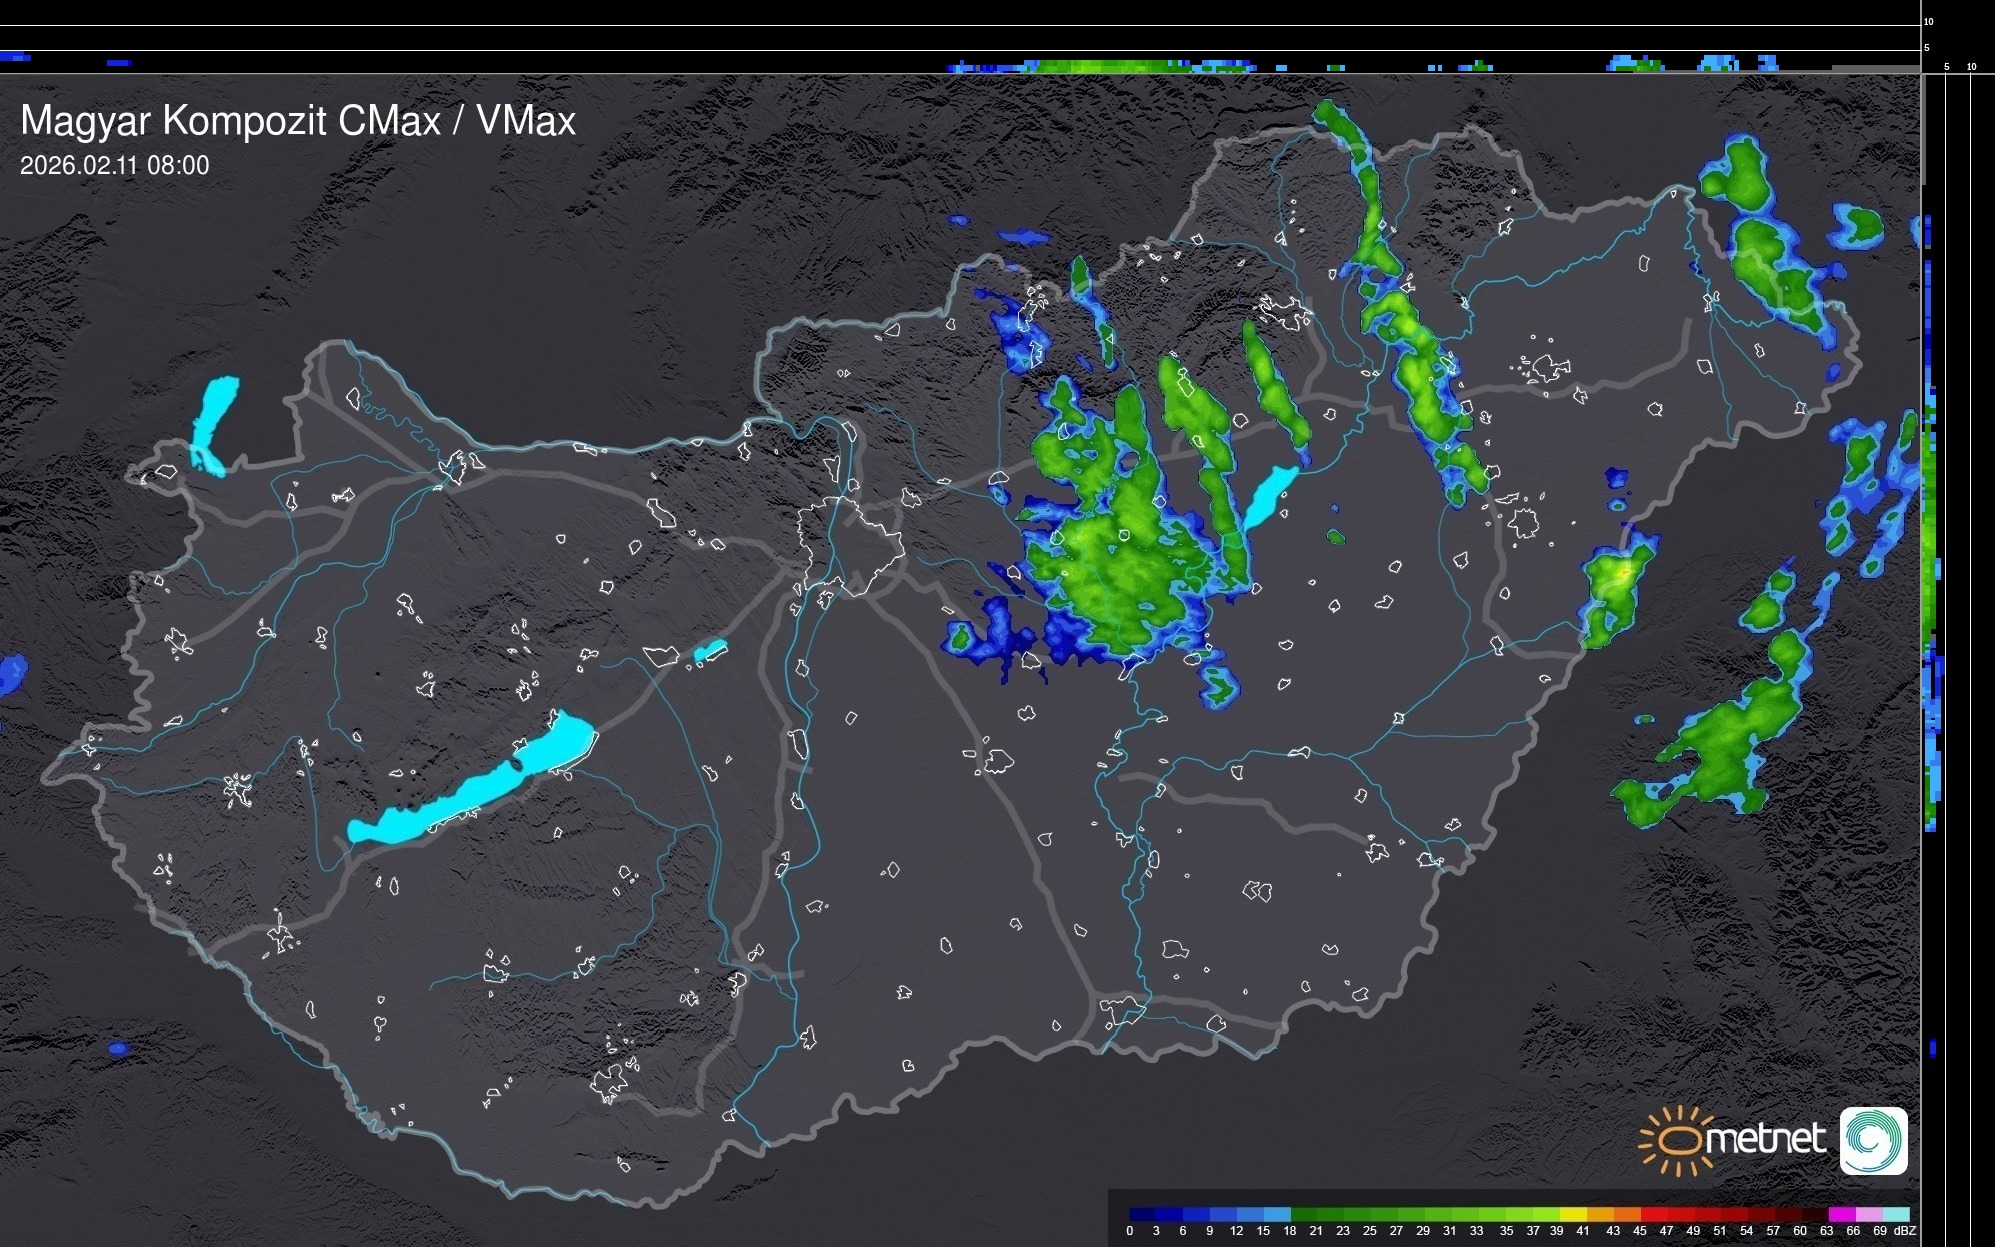Click the Magyar Kompozit CMax / VMax title
The width and height of the screenshot is (1995, 1247).
click(298, 121)
